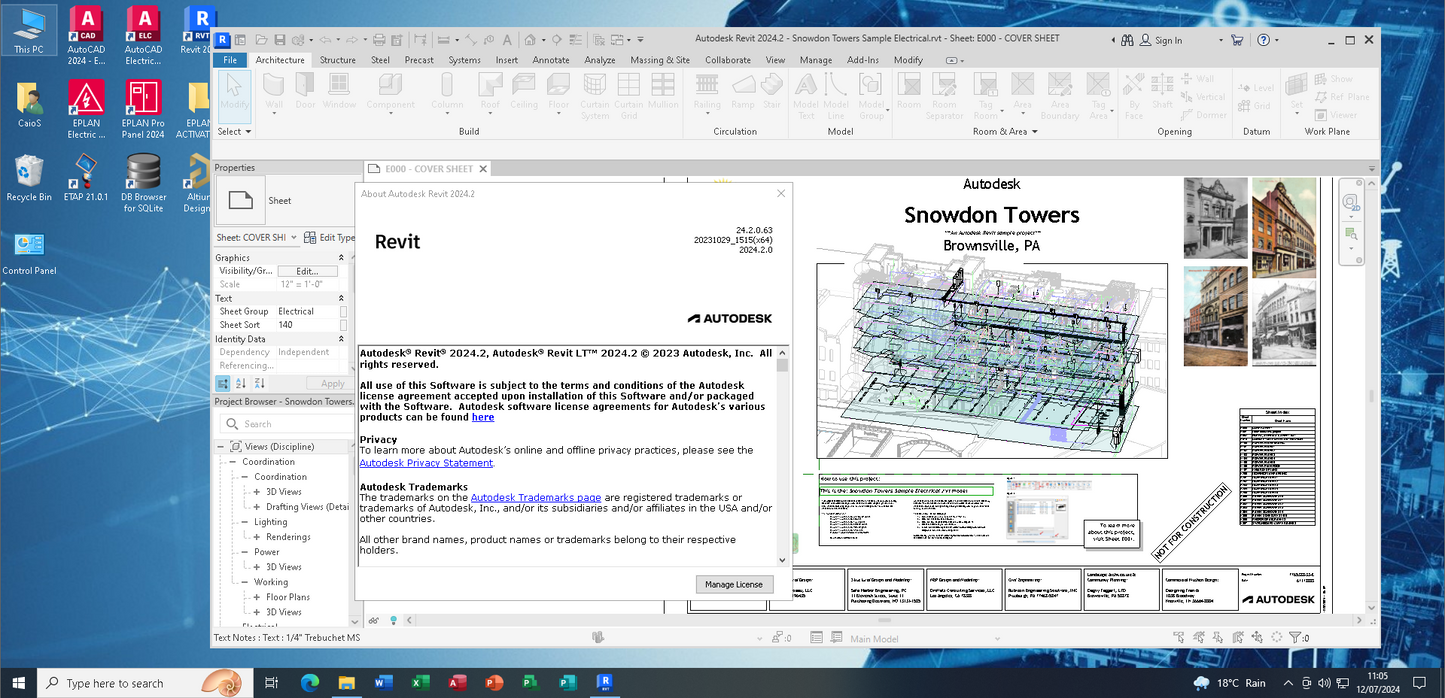
Task: Select the Wall tool in Build panel
Action: [x=274, y=95]
